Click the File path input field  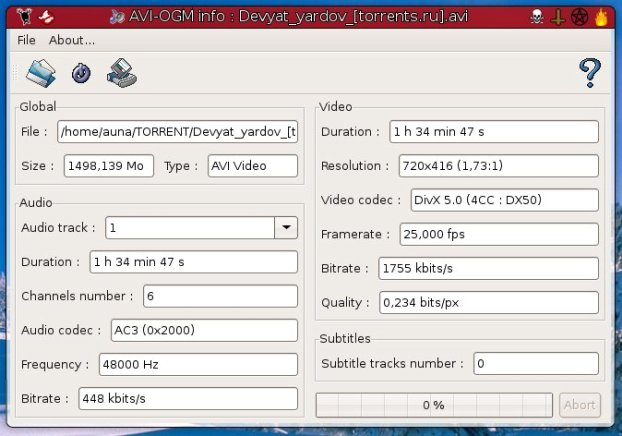(x=177, y=132)
